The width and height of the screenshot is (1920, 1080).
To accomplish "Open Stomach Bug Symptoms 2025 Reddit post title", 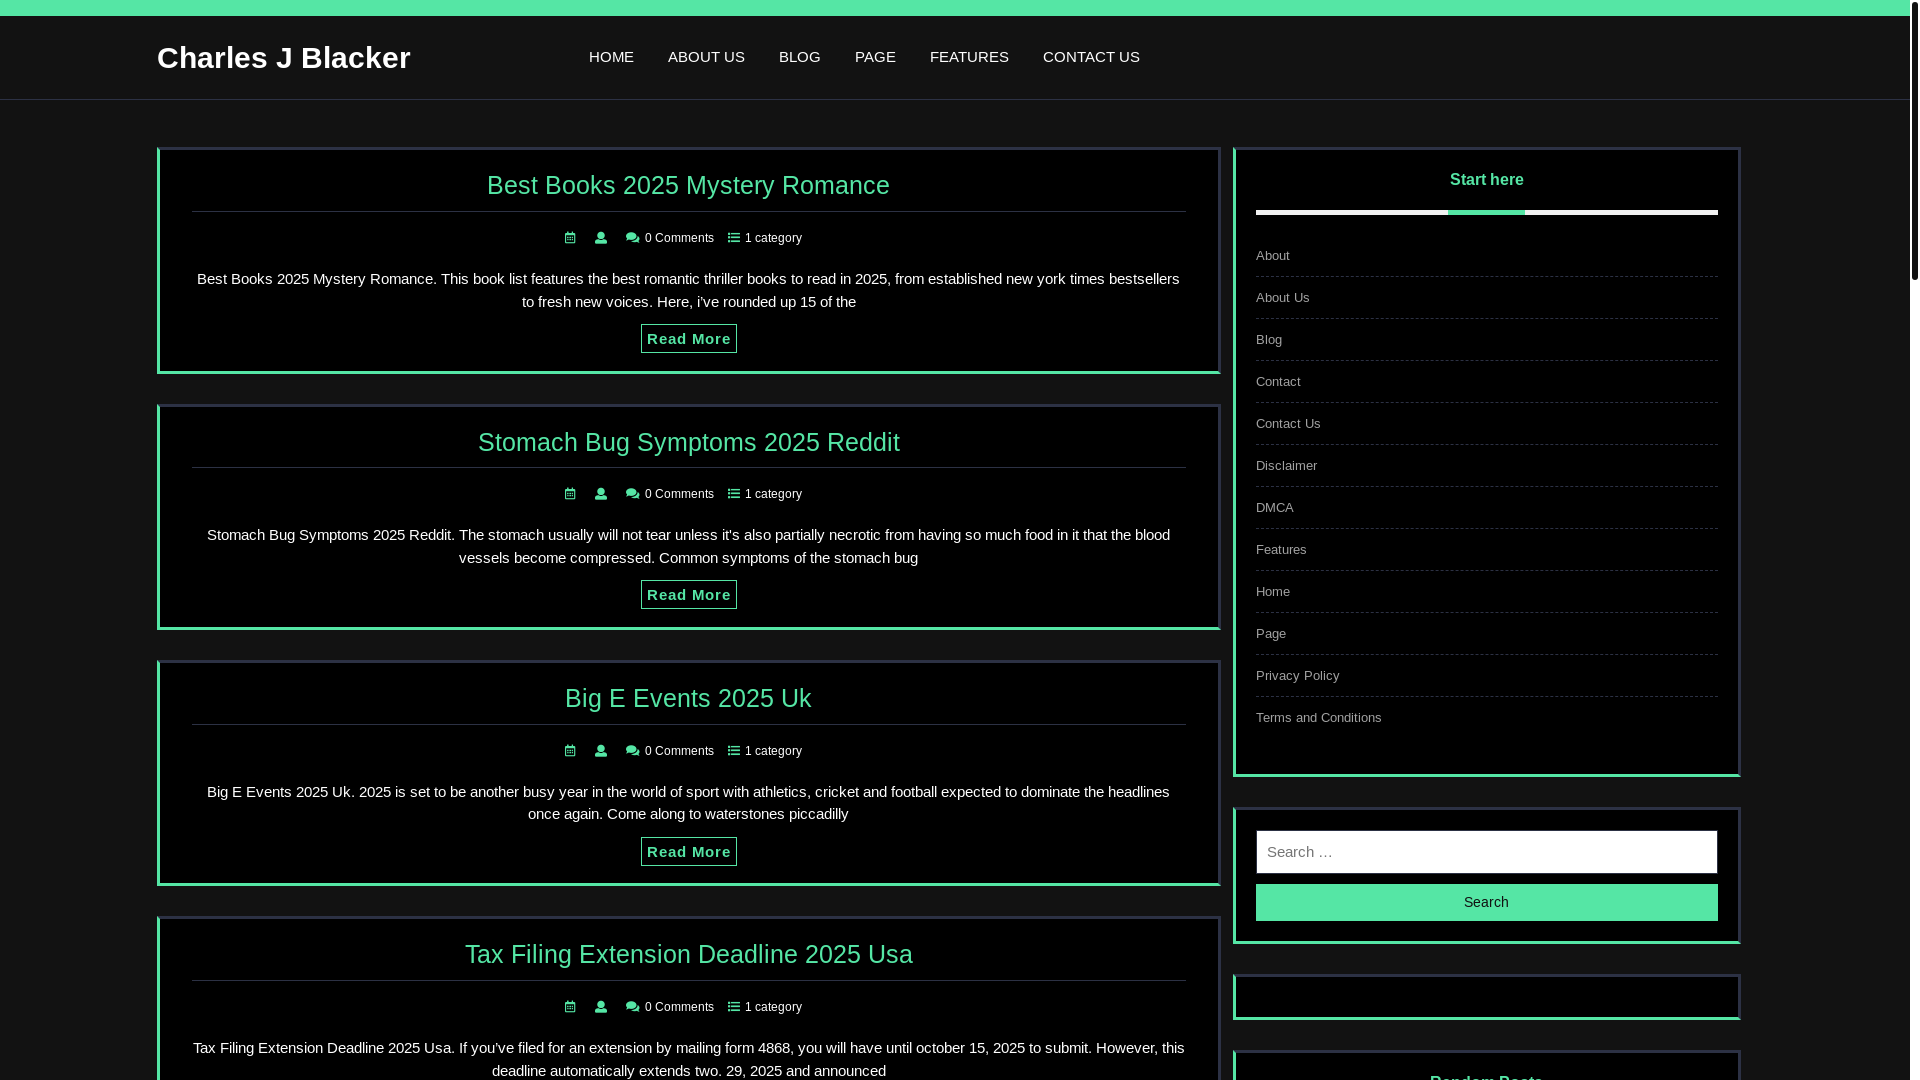I will tap(689, 442).
